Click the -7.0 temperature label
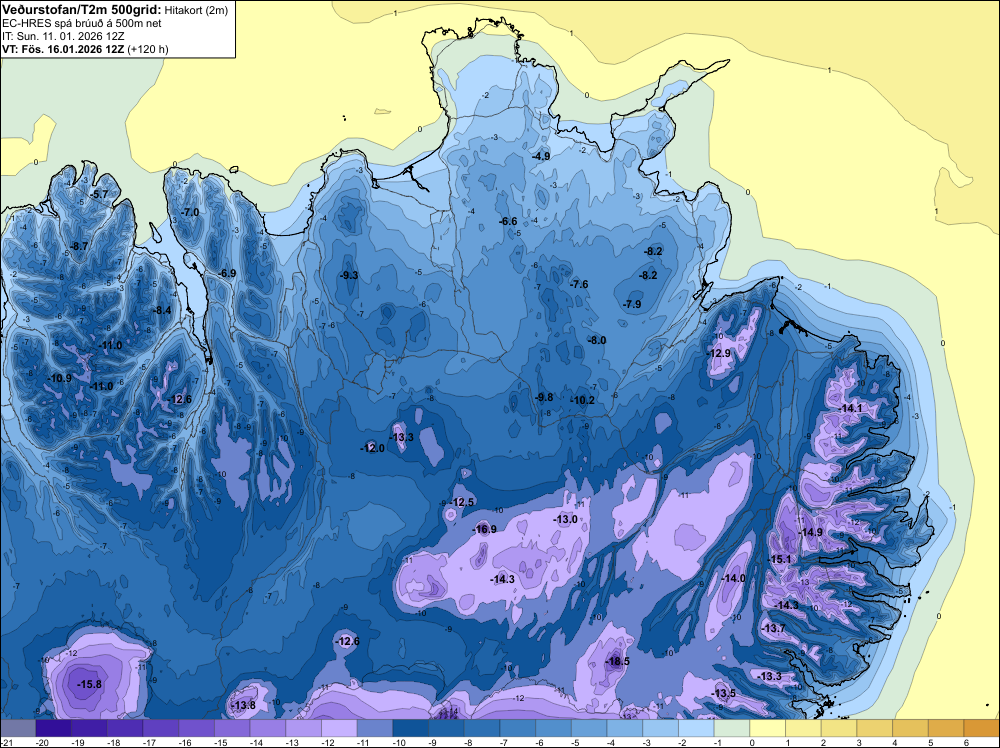Viewport: 1000px width, 748px height. click(190, 212)
